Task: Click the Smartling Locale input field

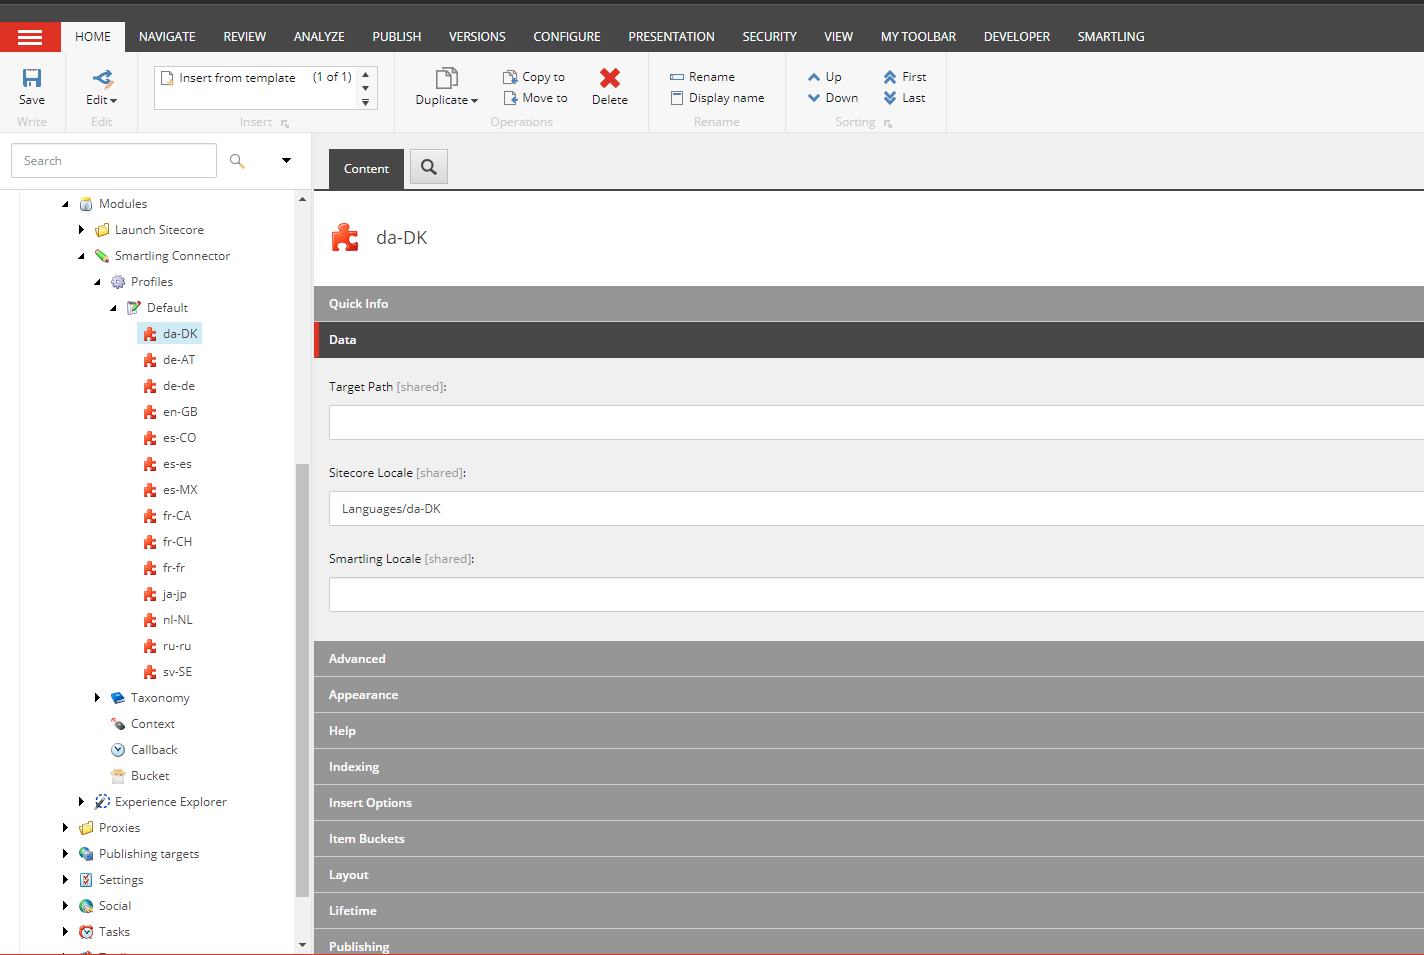Action: pos(876,594)
